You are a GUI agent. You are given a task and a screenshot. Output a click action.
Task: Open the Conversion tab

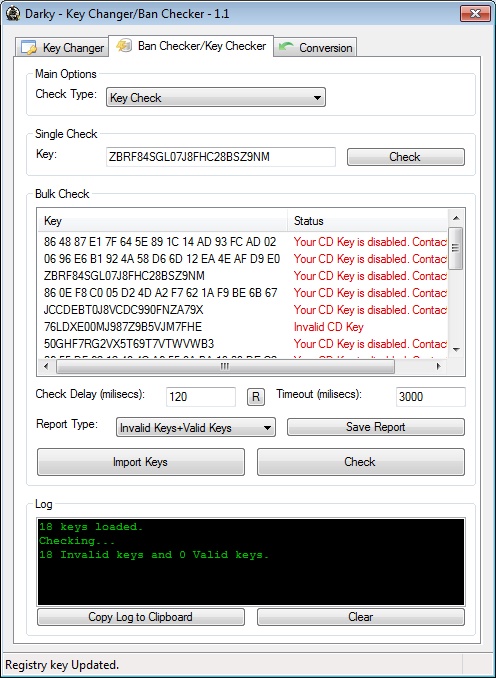pyautogui.click(x=316, y=47)
